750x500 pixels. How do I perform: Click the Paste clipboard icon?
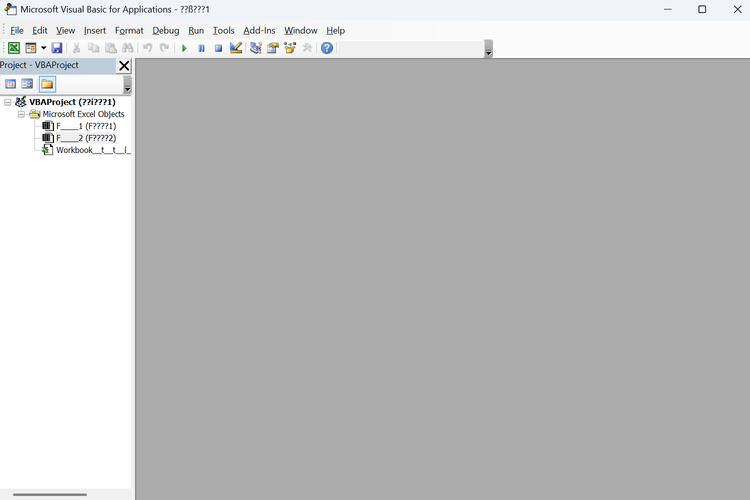tap(110, 48)
